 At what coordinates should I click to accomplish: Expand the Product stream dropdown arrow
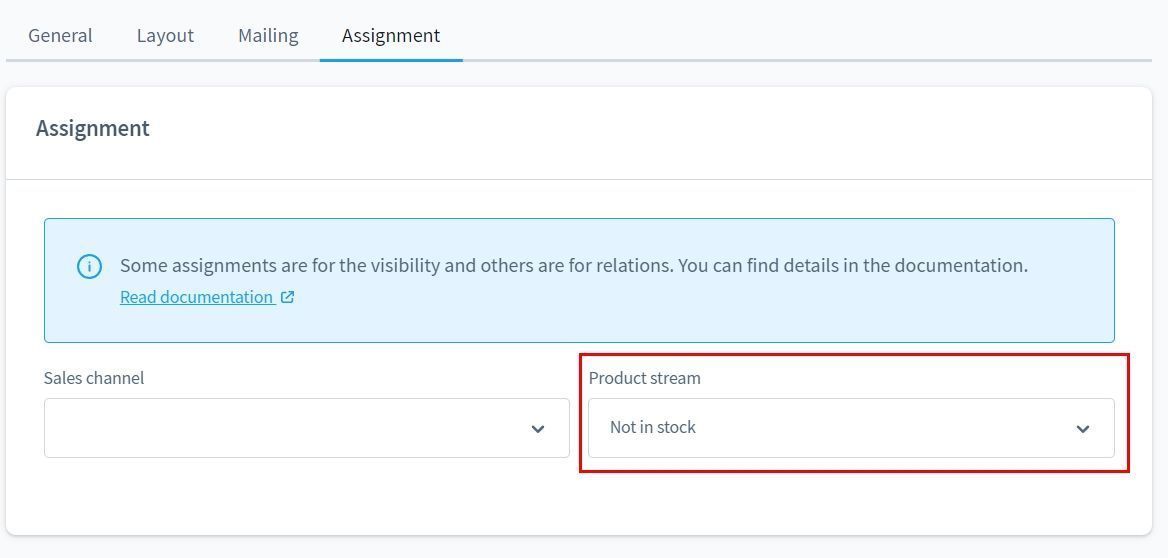[x=1082, y=429]
